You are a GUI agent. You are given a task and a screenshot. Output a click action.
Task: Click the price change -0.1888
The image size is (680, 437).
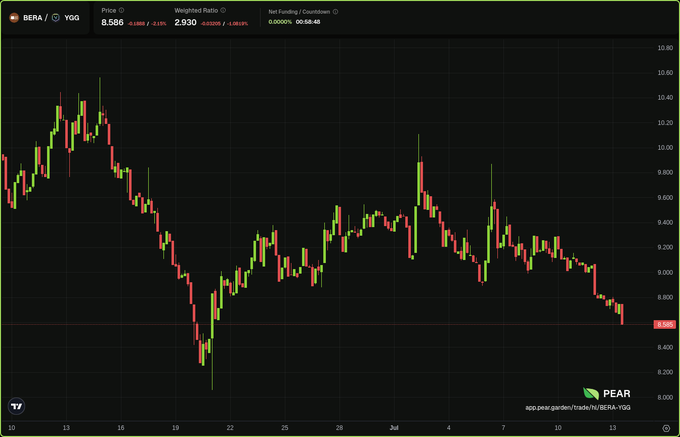(136, 24)
